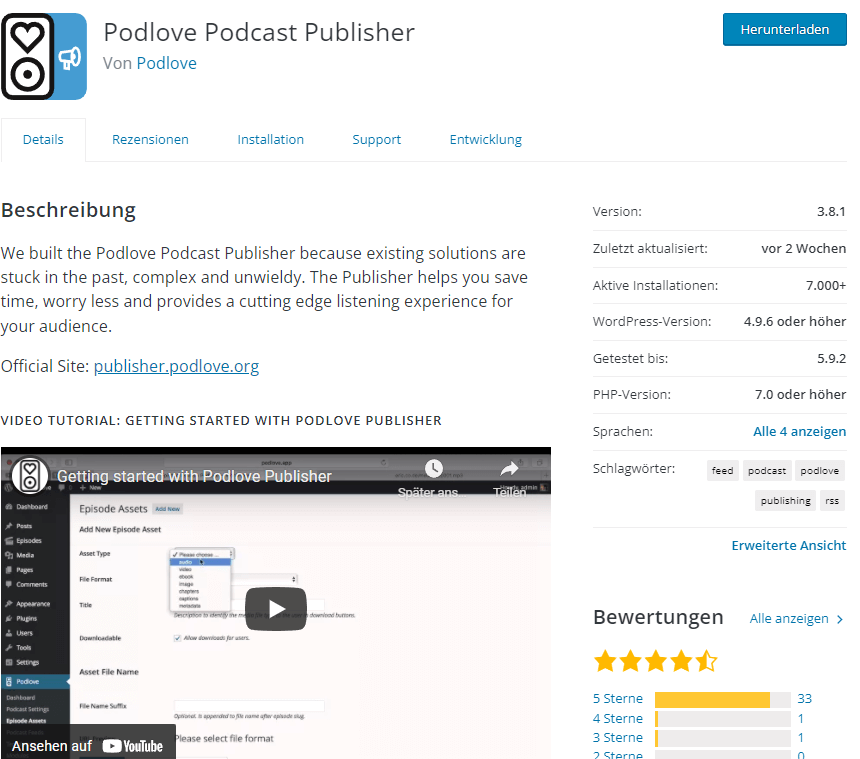Click the Podlove channel avatar in video
Screen dimensions: 860x759
[30, 476]
